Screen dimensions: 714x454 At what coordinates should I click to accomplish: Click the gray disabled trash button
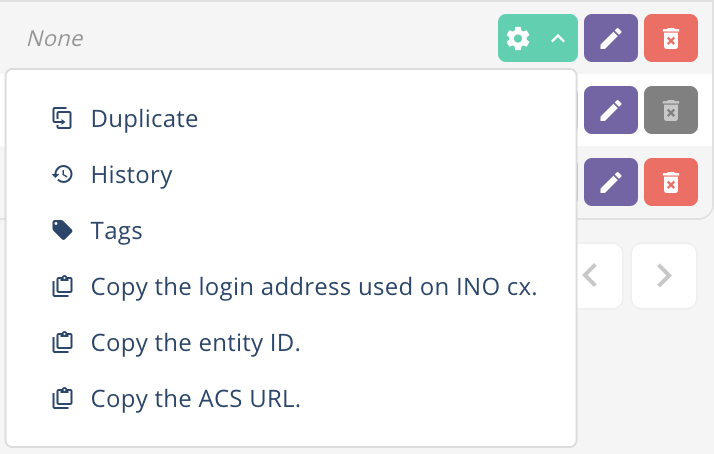[671, 111]
